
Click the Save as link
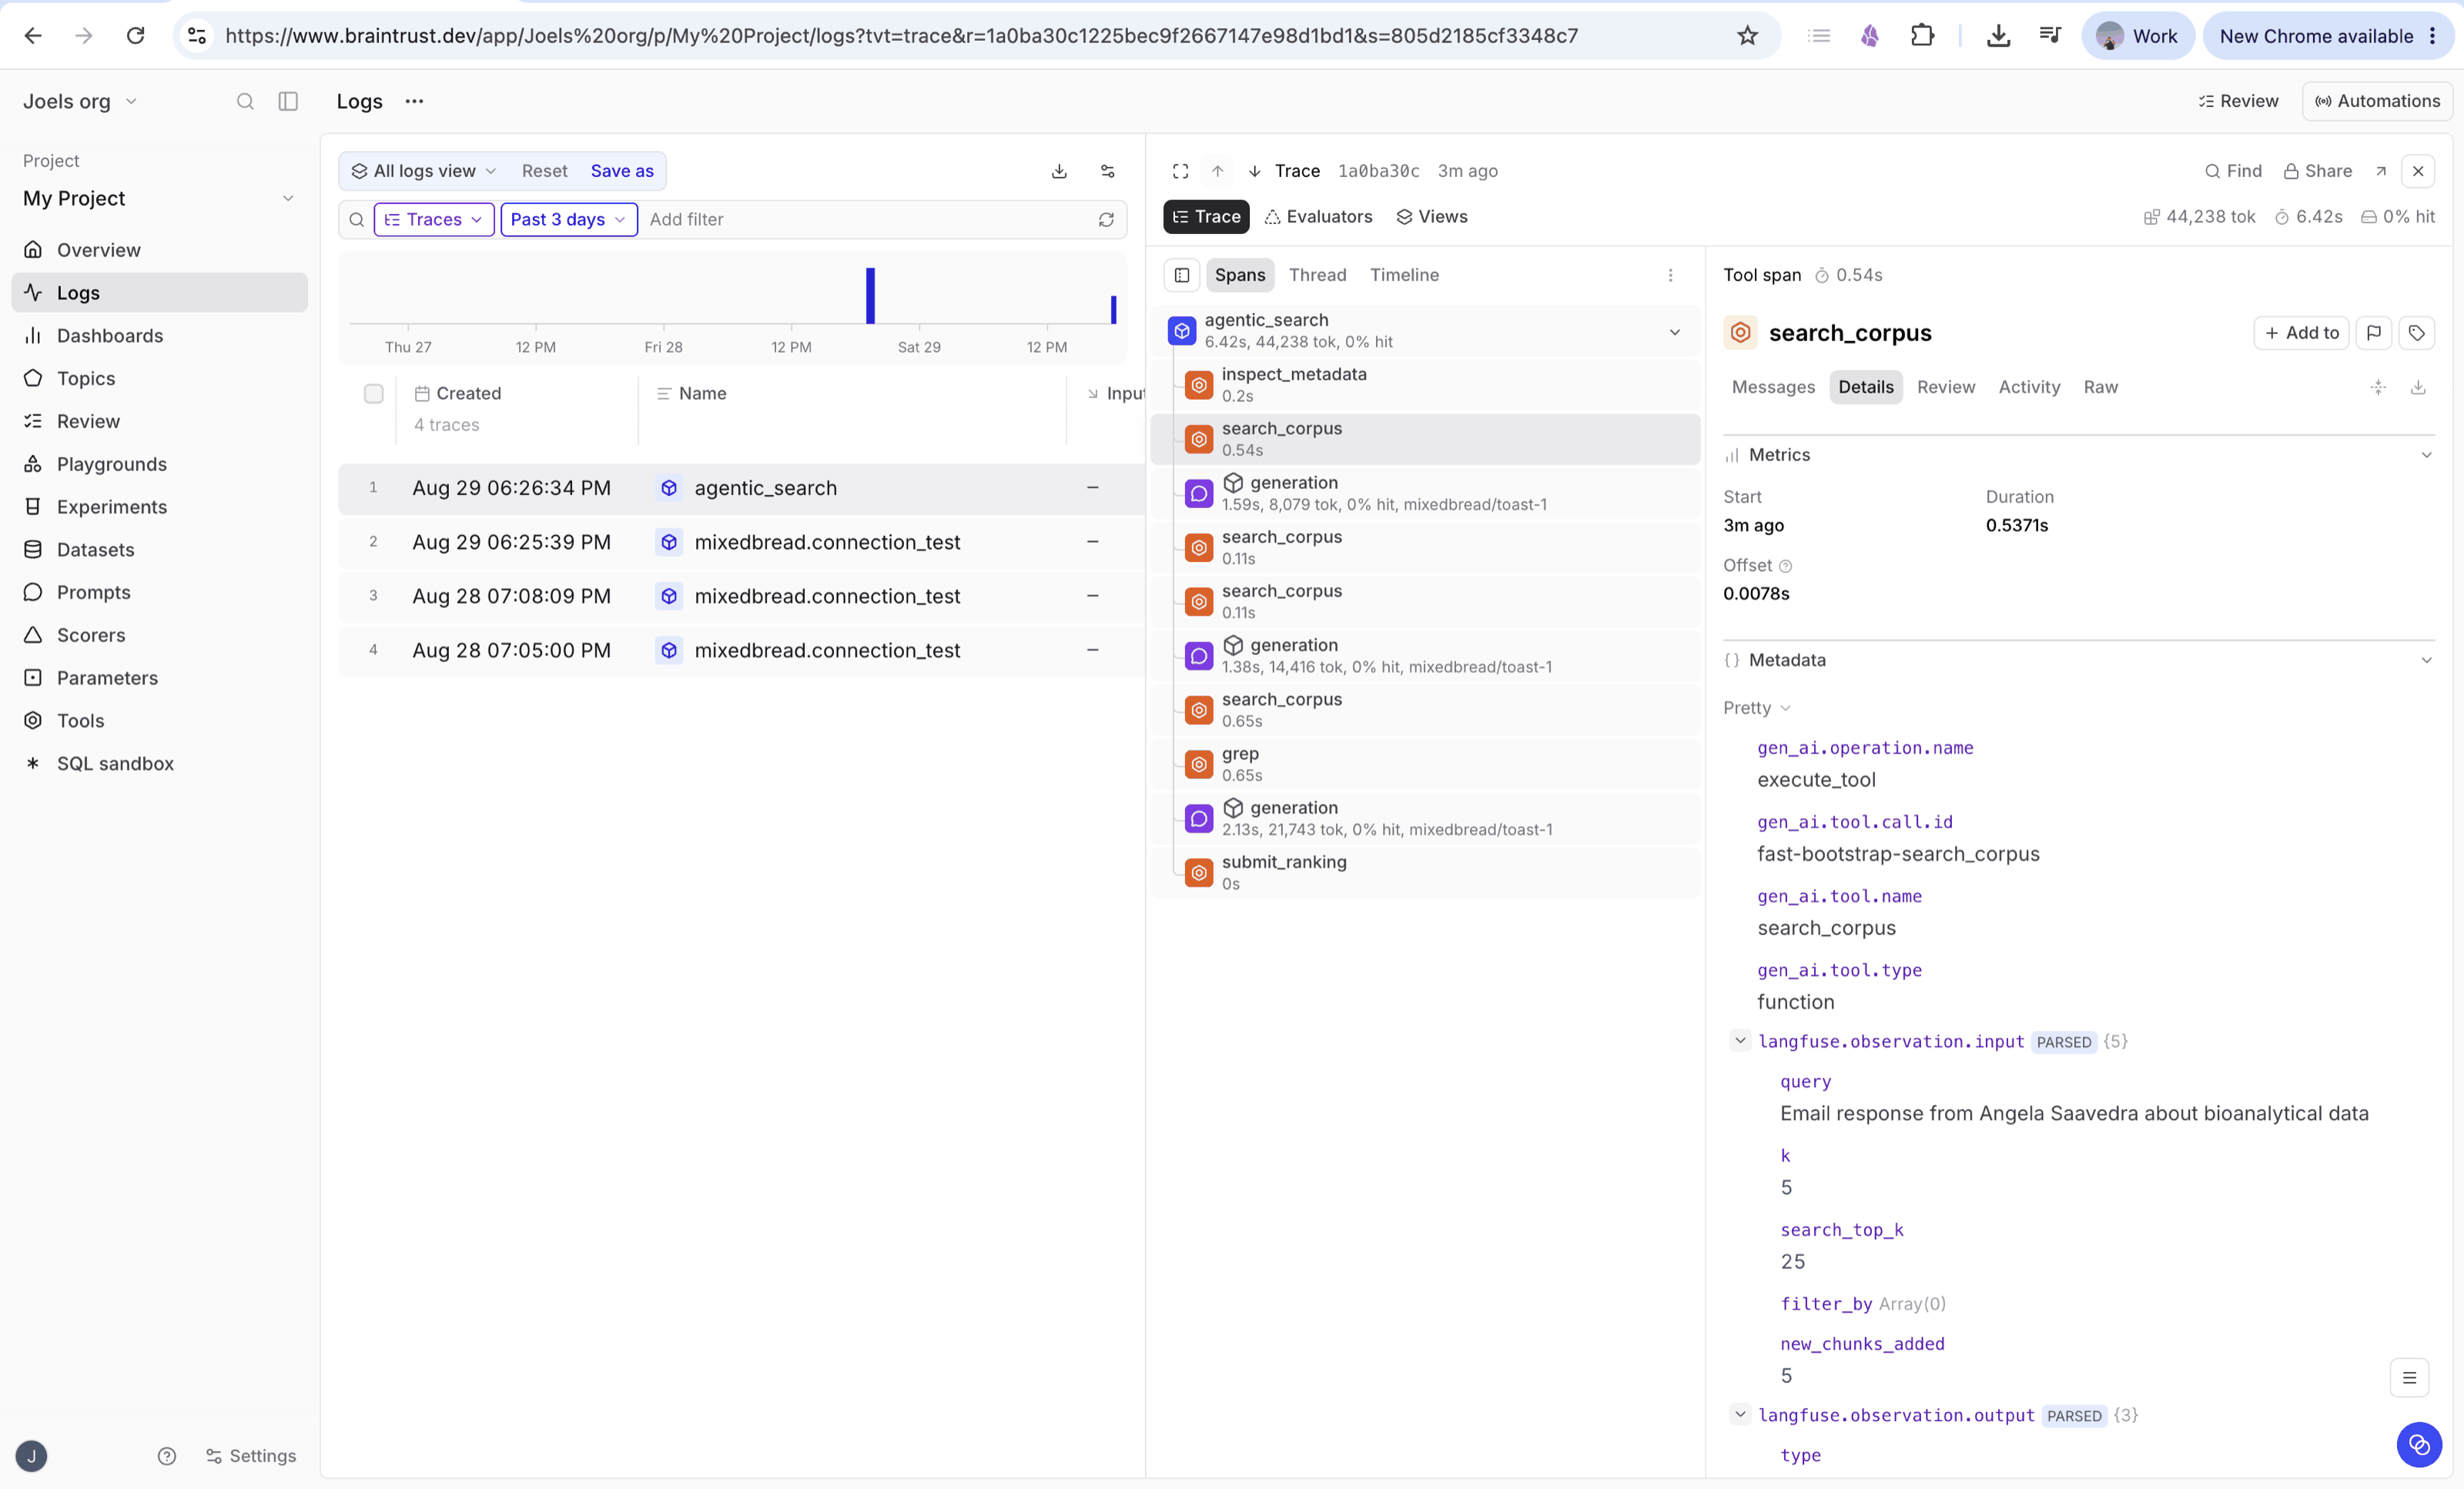pyautogui.click(x=622, y=171)
